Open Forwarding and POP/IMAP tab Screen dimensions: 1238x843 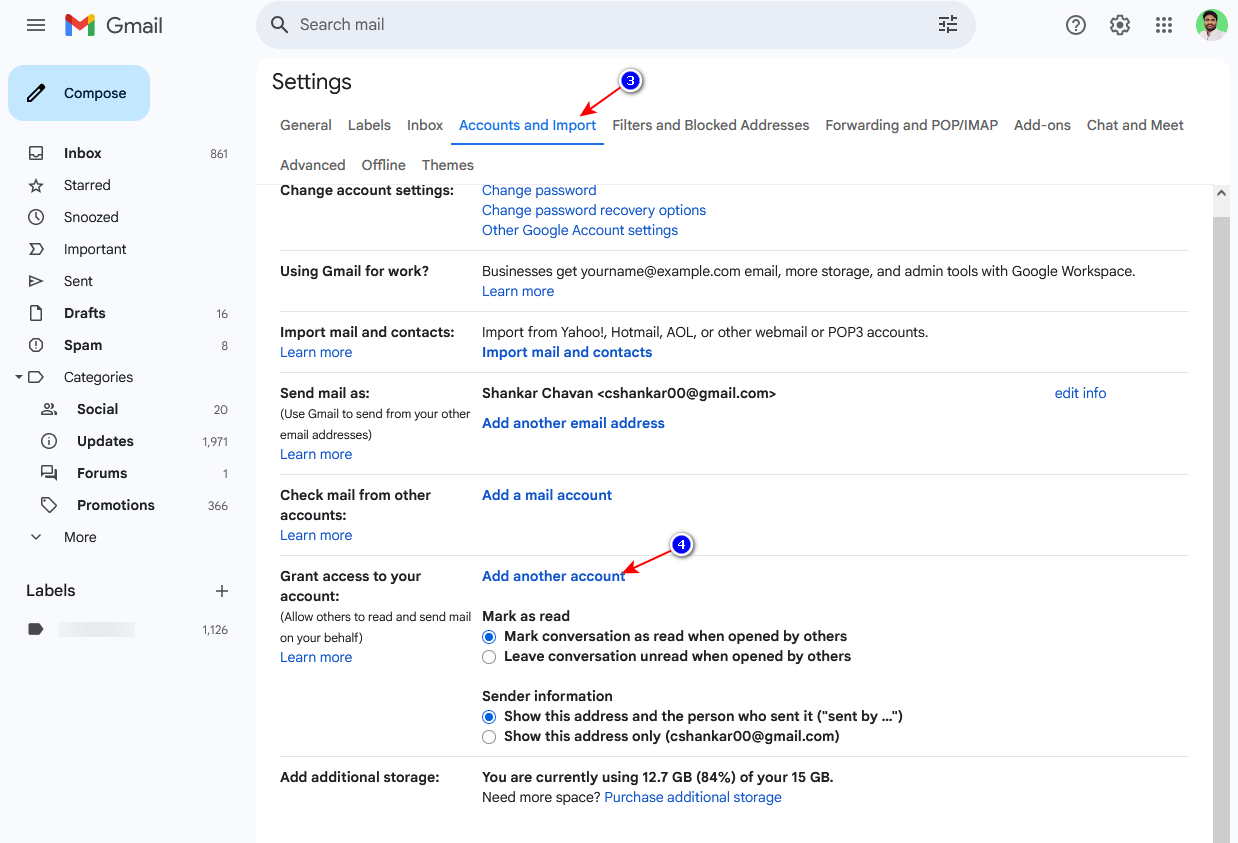[x=912, y=125]
